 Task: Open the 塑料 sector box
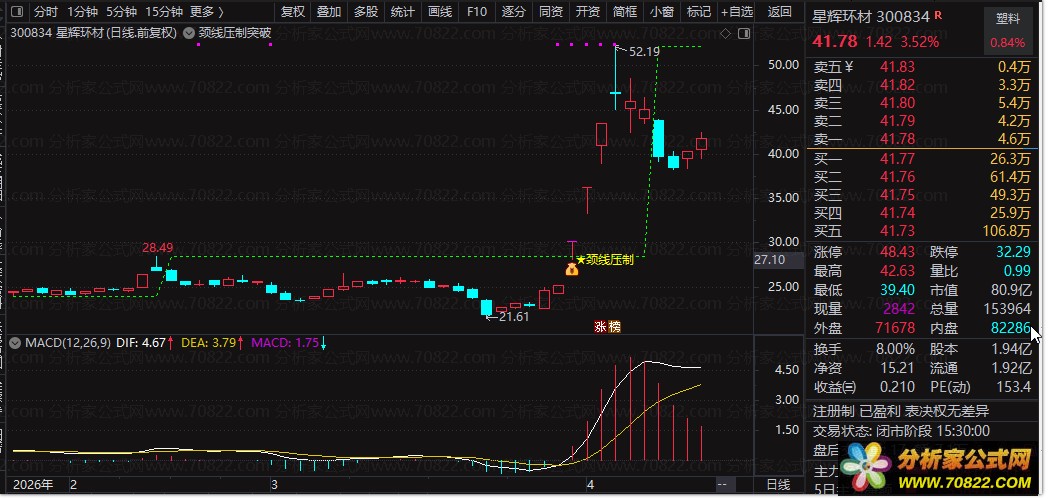click(1007, 31)
